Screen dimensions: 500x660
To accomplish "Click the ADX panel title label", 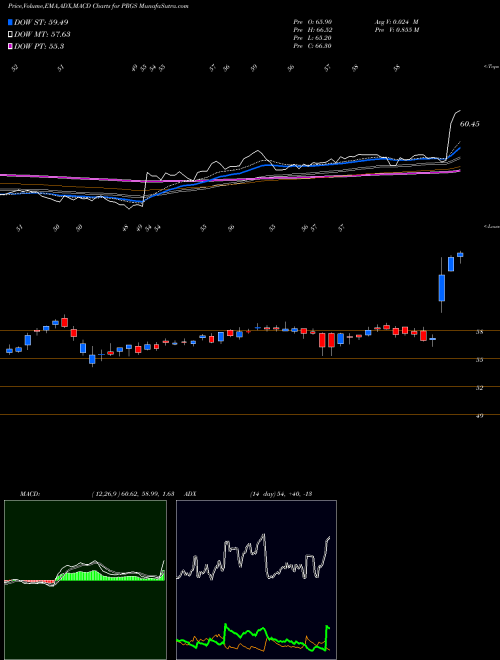I will [190, 494].
